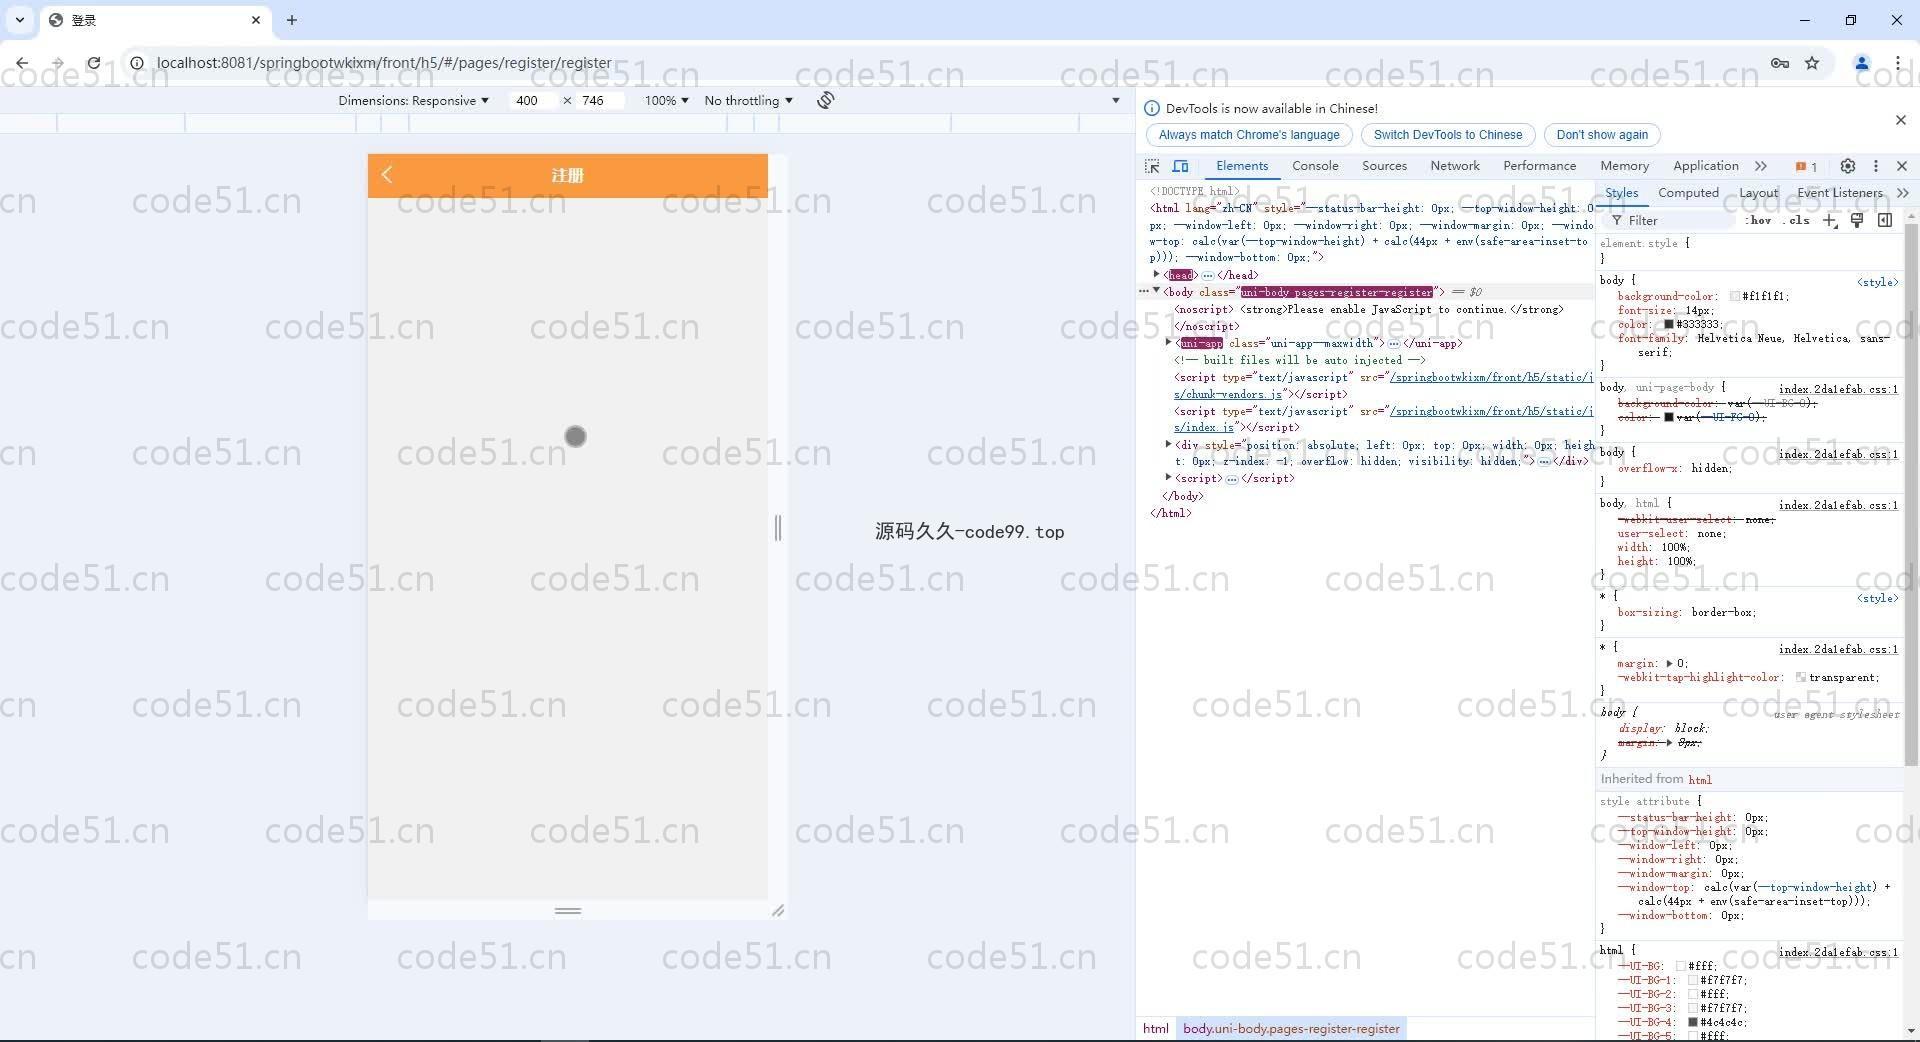
Task: Open a new browser tab
Action: pos(292,20)
